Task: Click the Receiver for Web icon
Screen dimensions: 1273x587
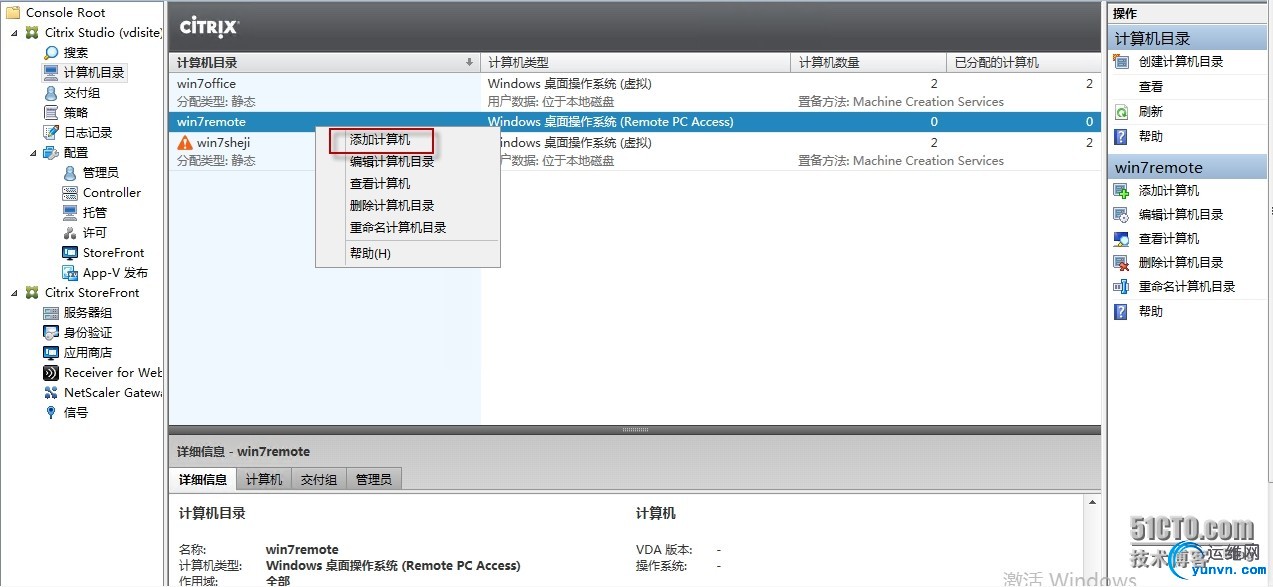Action: click(x=51, y=372)
